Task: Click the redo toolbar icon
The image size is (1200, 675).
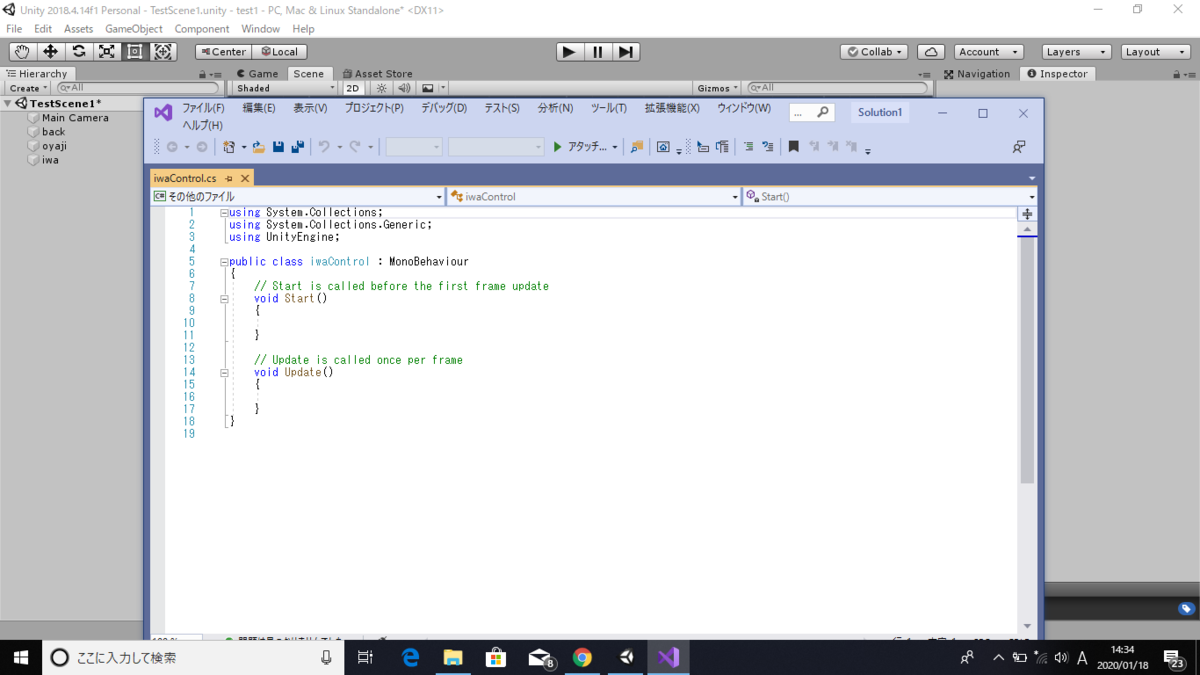Action: tap(355, 147)
